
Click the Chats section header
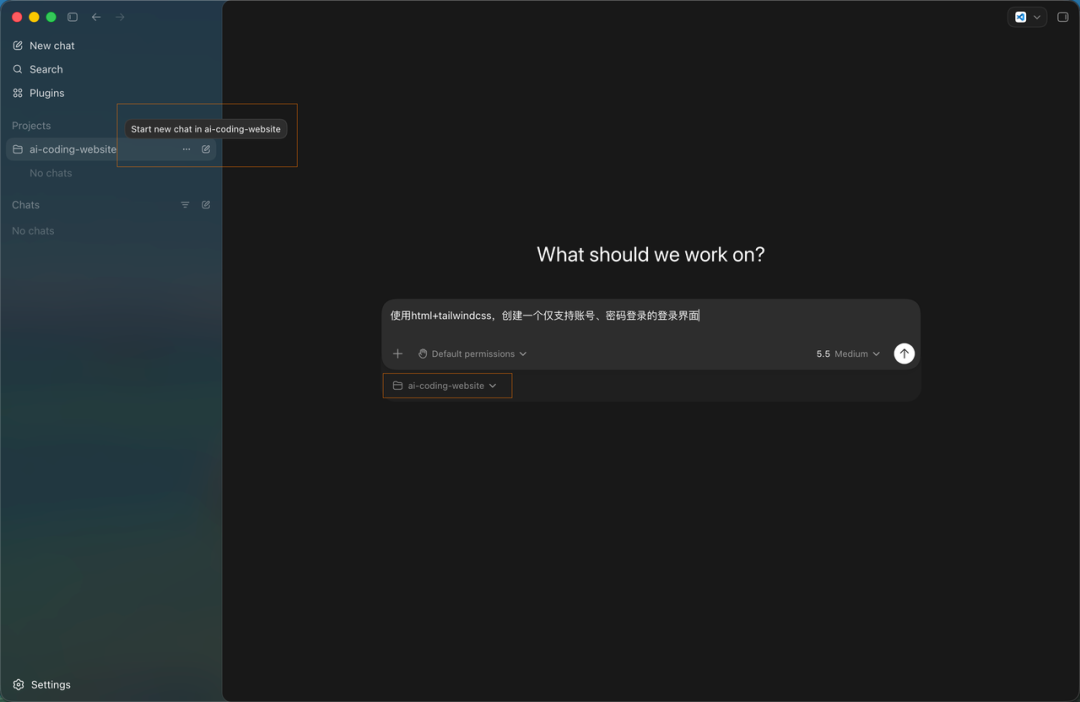click(25, 205)
